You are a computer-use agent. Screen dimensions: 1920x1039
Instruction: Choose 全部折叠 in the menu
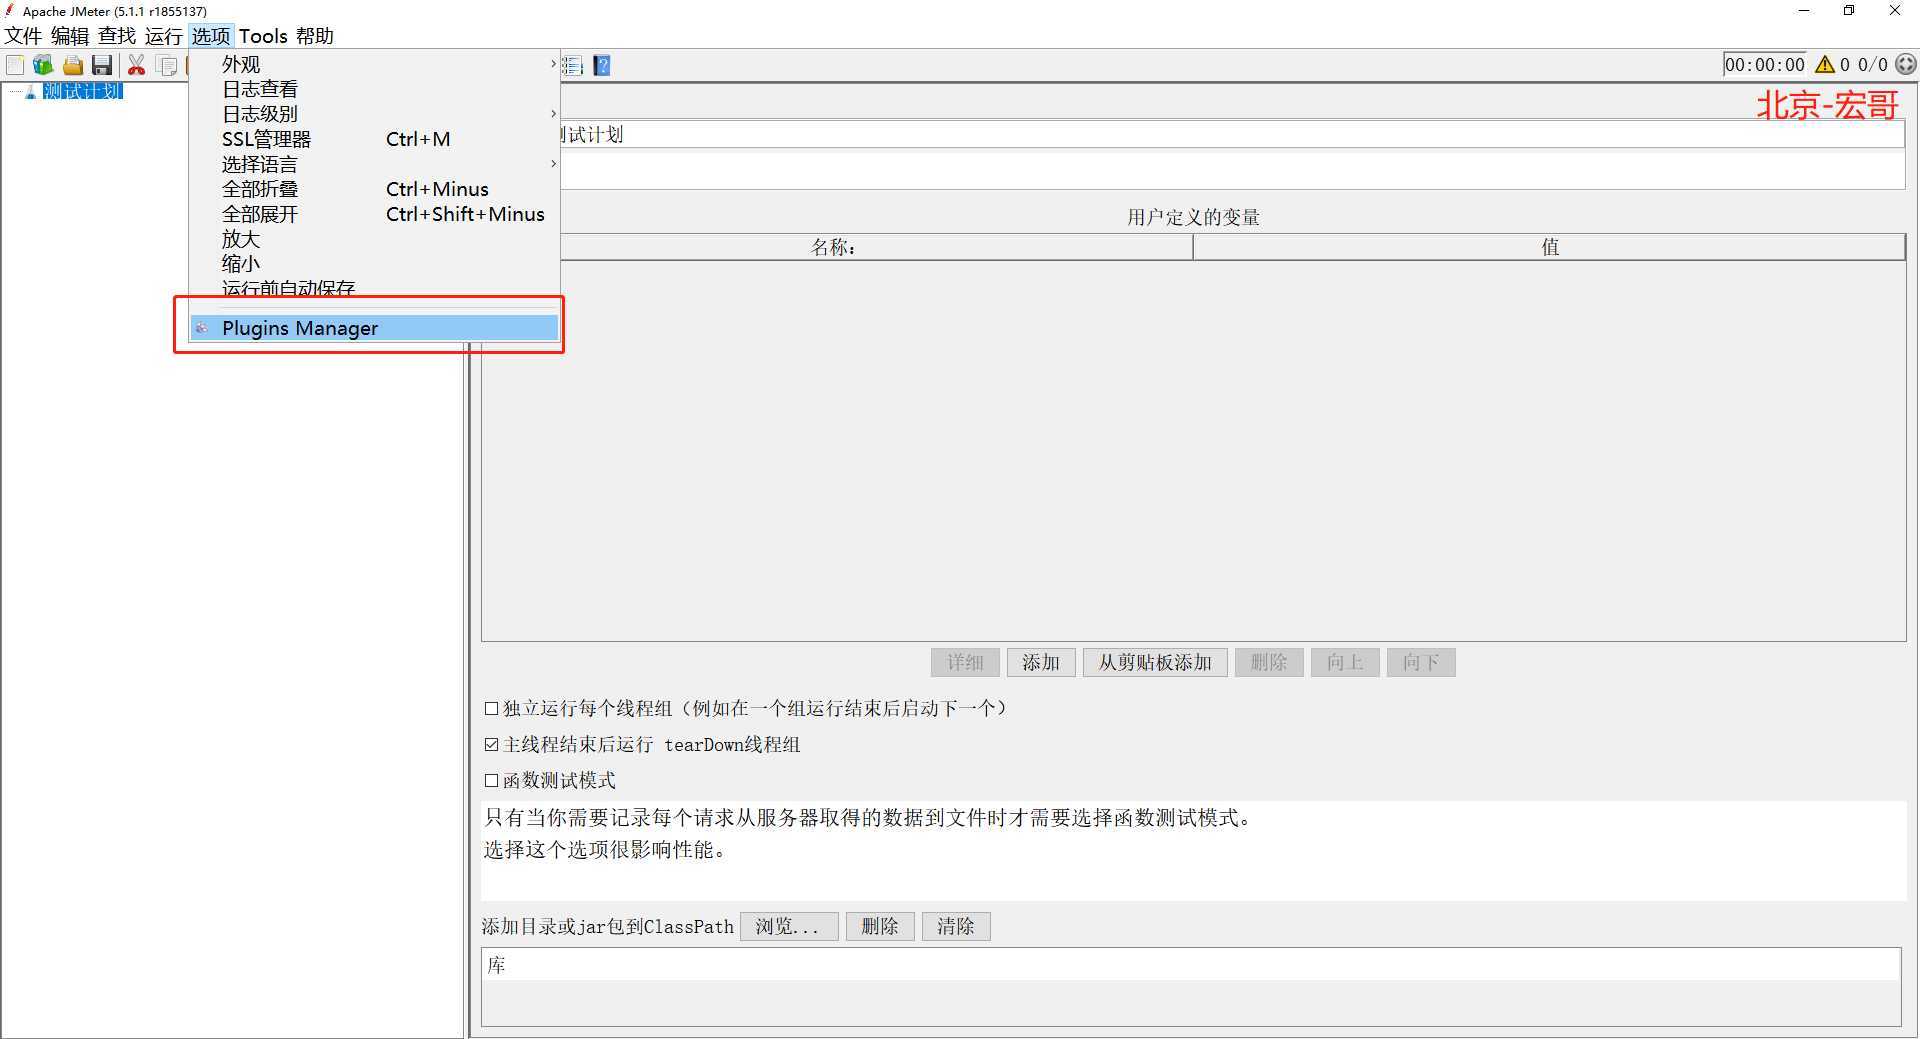[x=374, y=189]
